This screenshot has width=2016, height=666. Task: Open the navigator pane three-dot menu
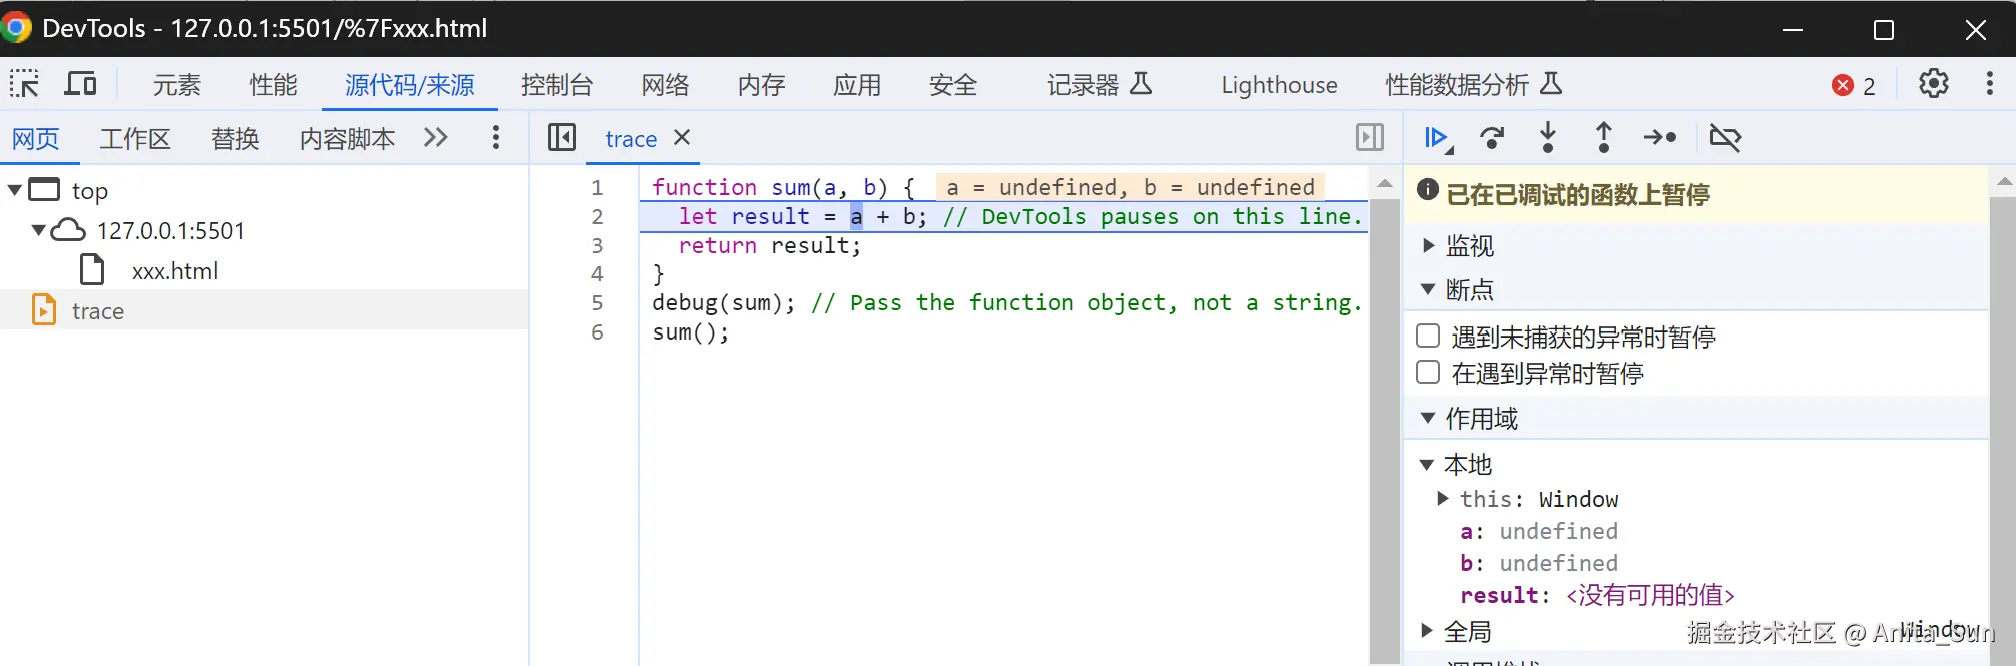point(495,138)
